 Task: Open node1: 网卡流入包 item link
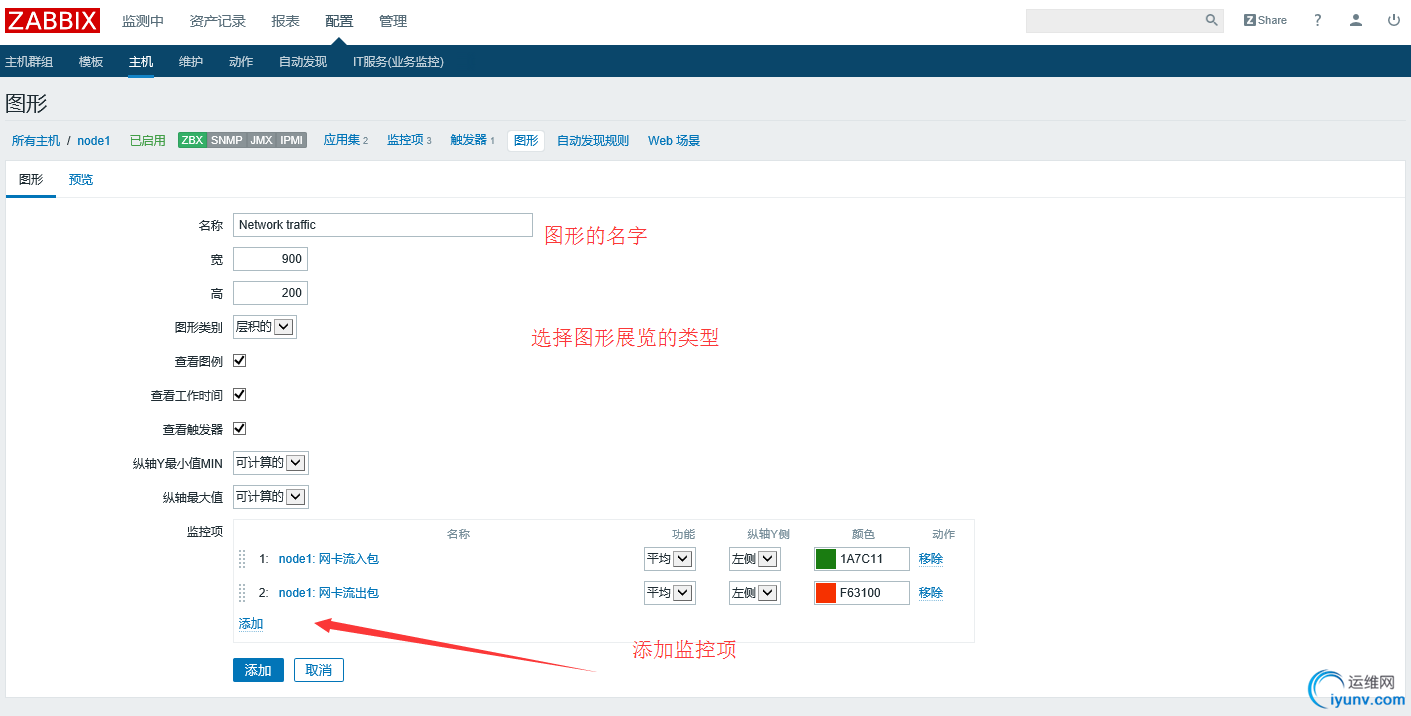(x=329, y=559)
